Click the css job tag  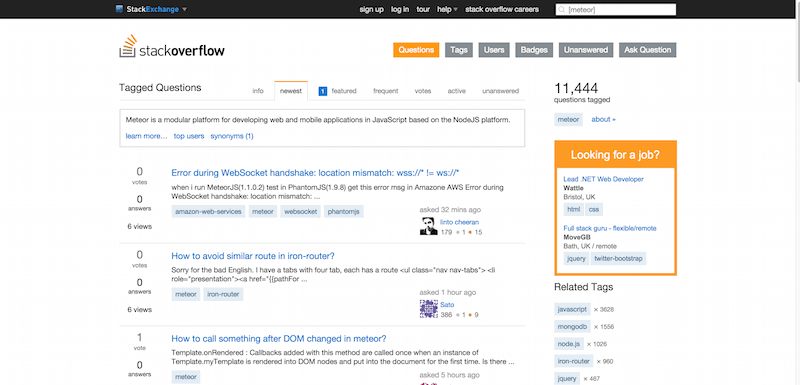tap(594, 210)
